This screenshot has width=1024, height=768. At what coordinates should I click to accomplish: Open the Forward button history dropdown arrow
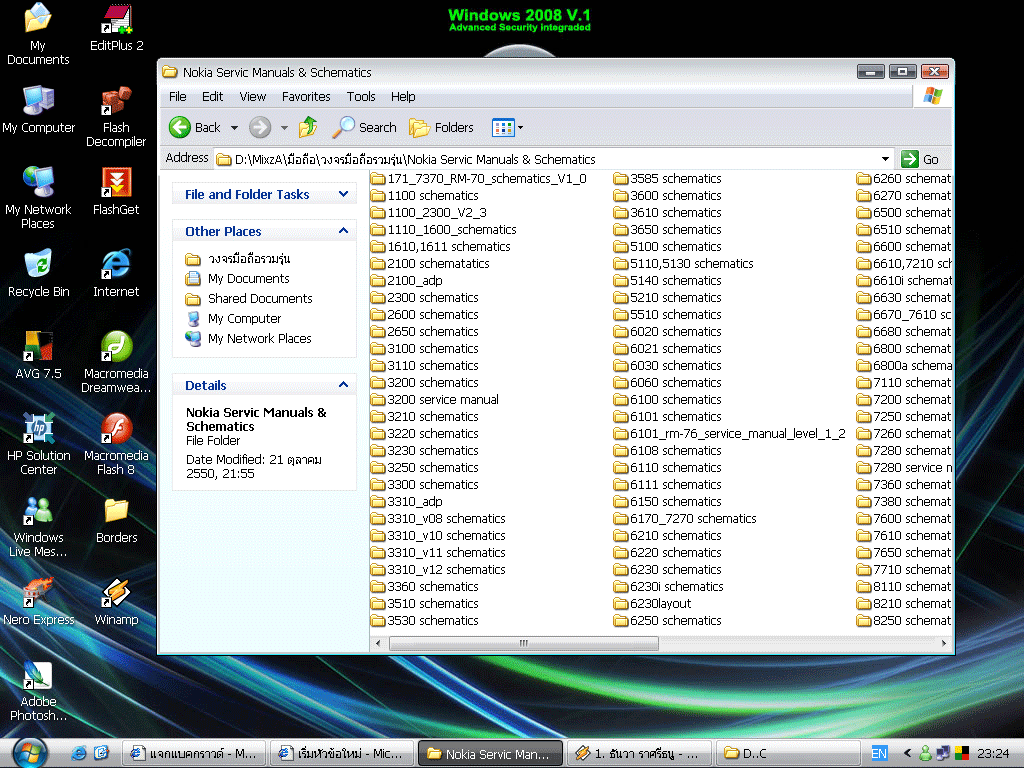point(284,127)
